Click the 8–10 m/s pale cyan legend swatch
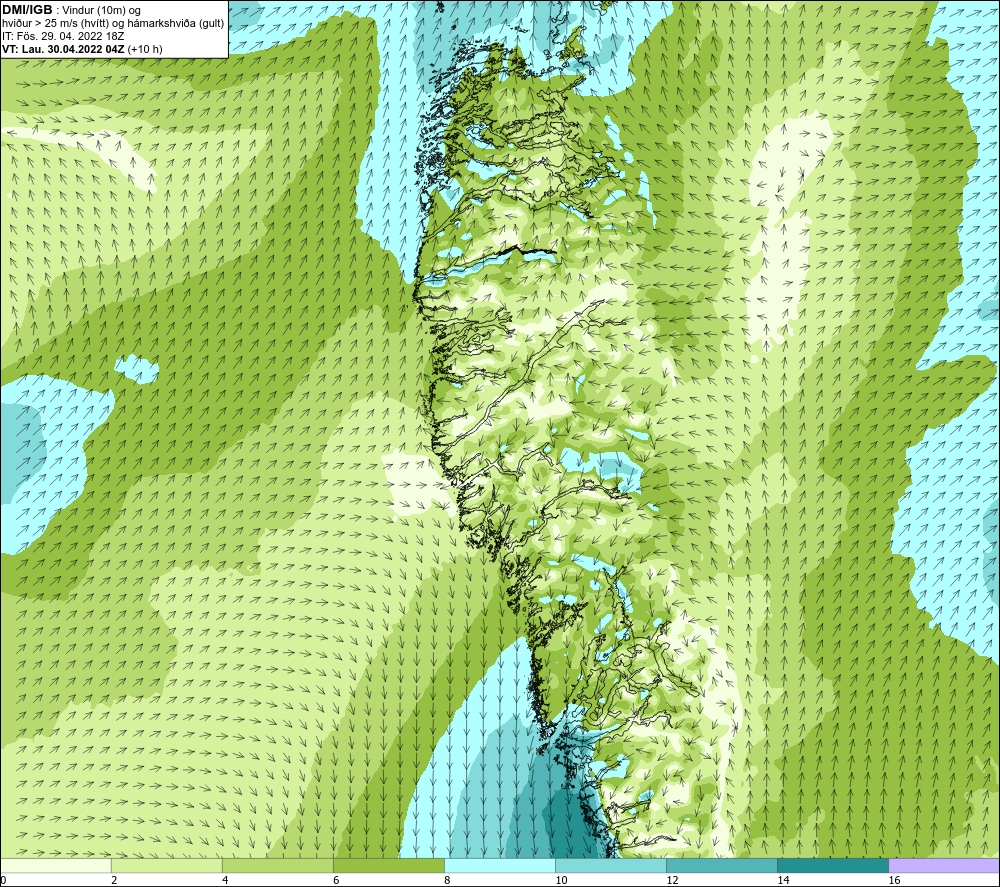The width and height of the screenshot is (1000, 887). (500, 865)
